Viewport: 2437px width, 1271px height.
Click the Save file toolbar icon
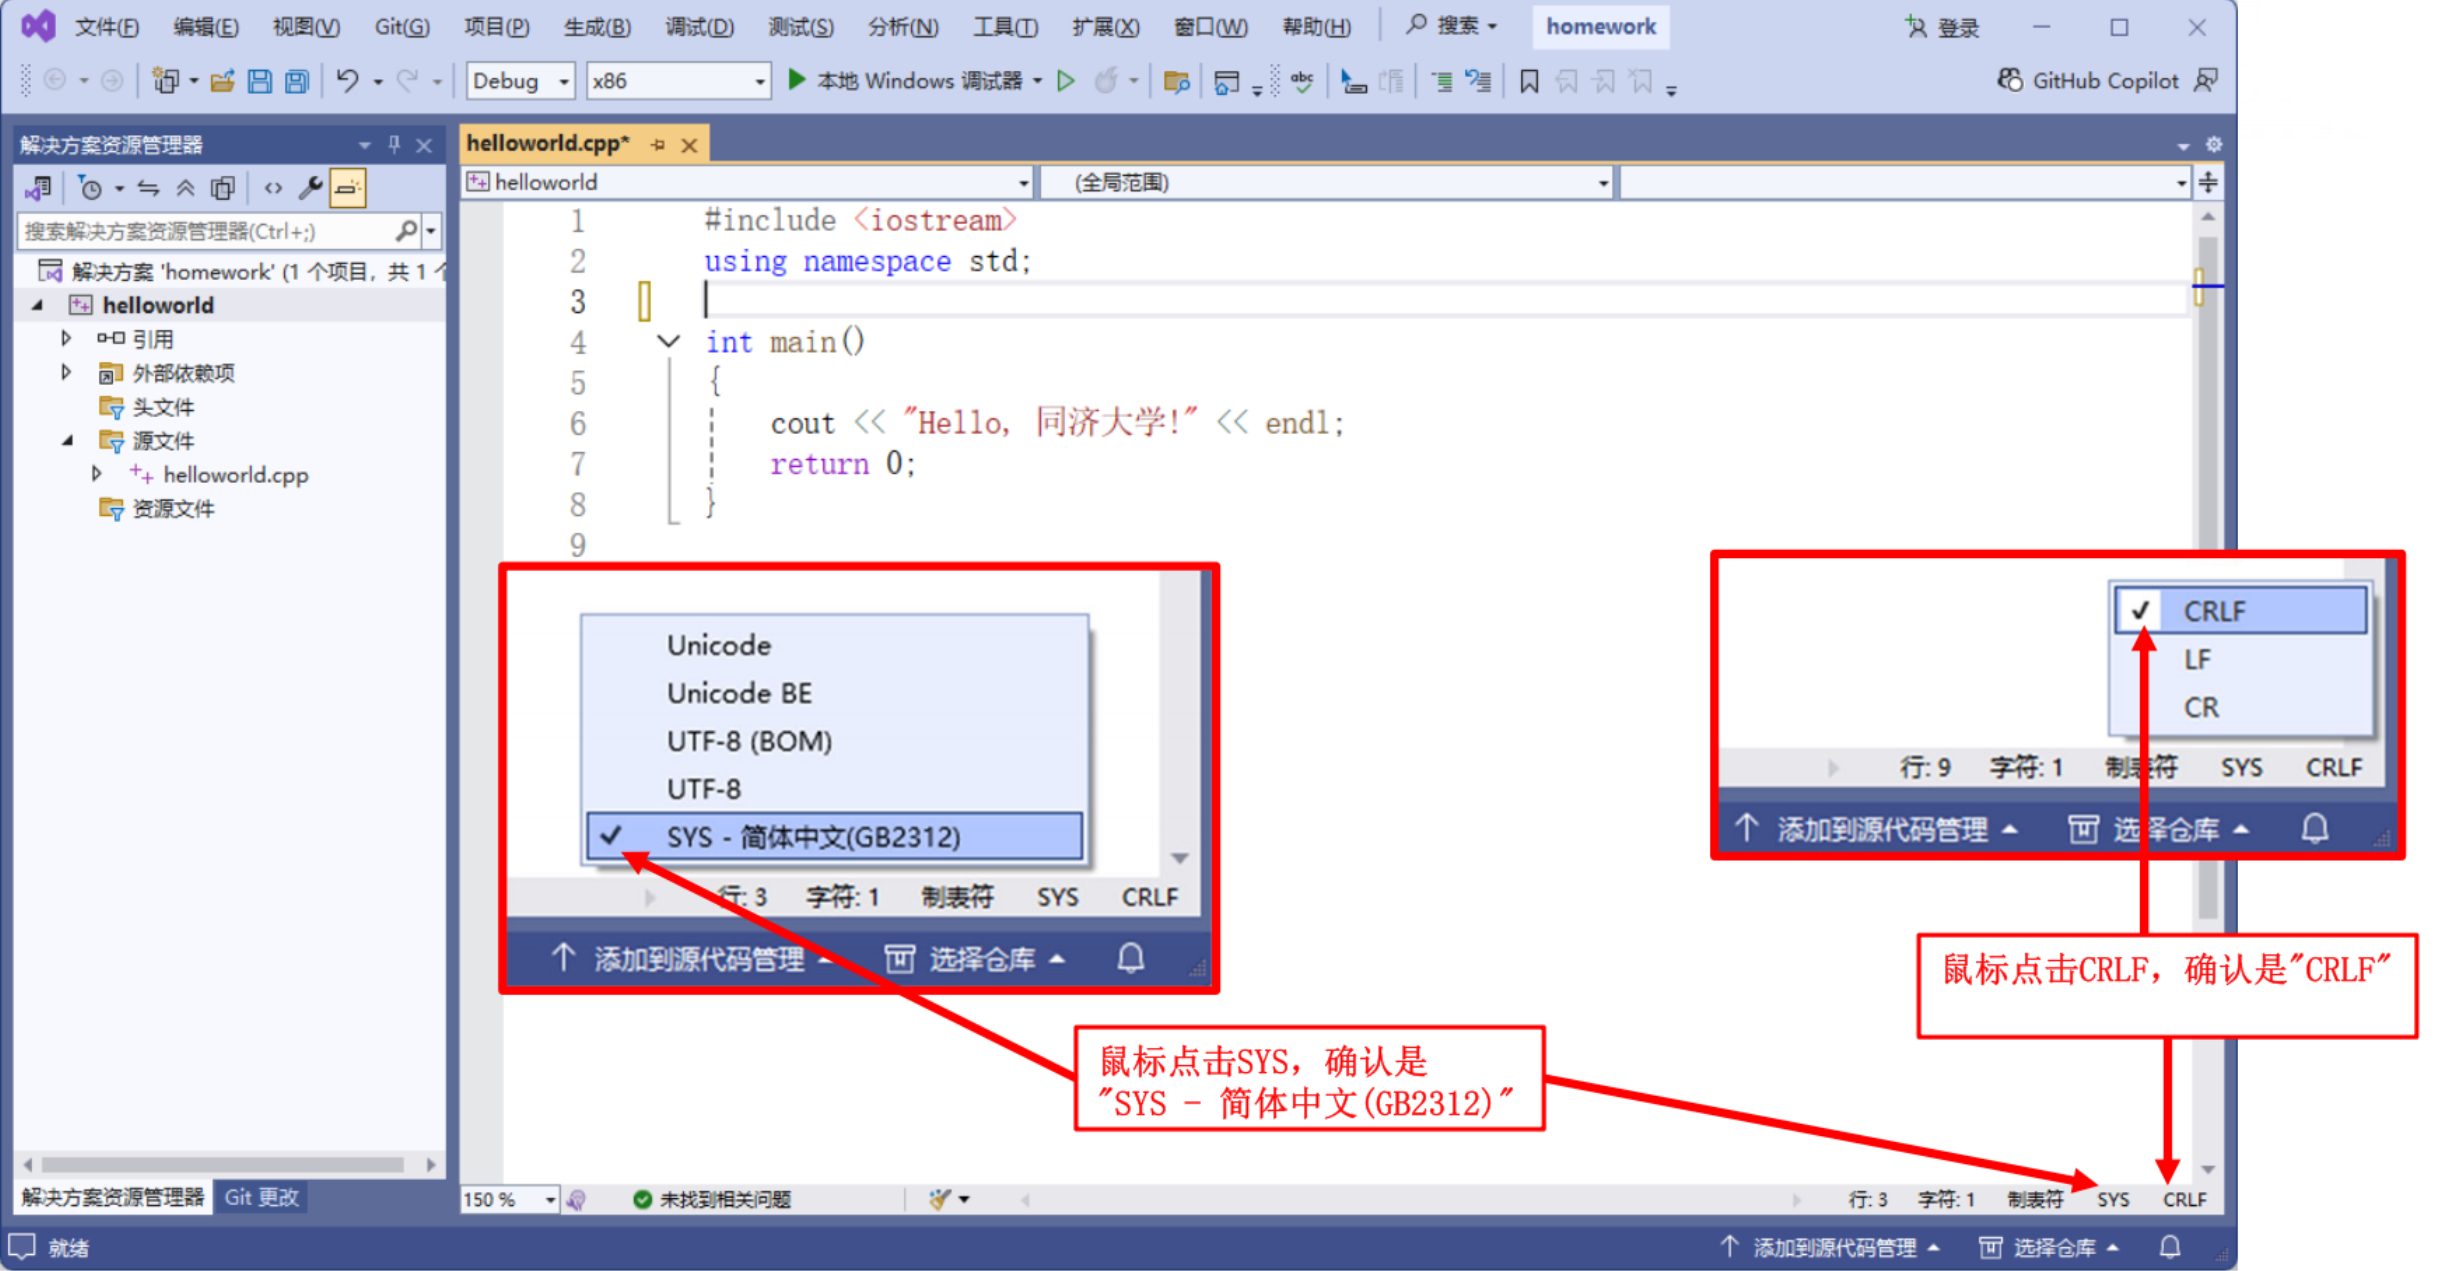click(259, 81)
